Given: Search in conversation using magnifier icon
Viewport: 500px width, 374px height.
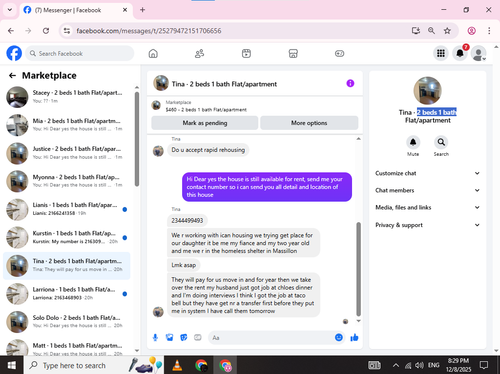Looking at the screenshot, I should pos(441,142).
